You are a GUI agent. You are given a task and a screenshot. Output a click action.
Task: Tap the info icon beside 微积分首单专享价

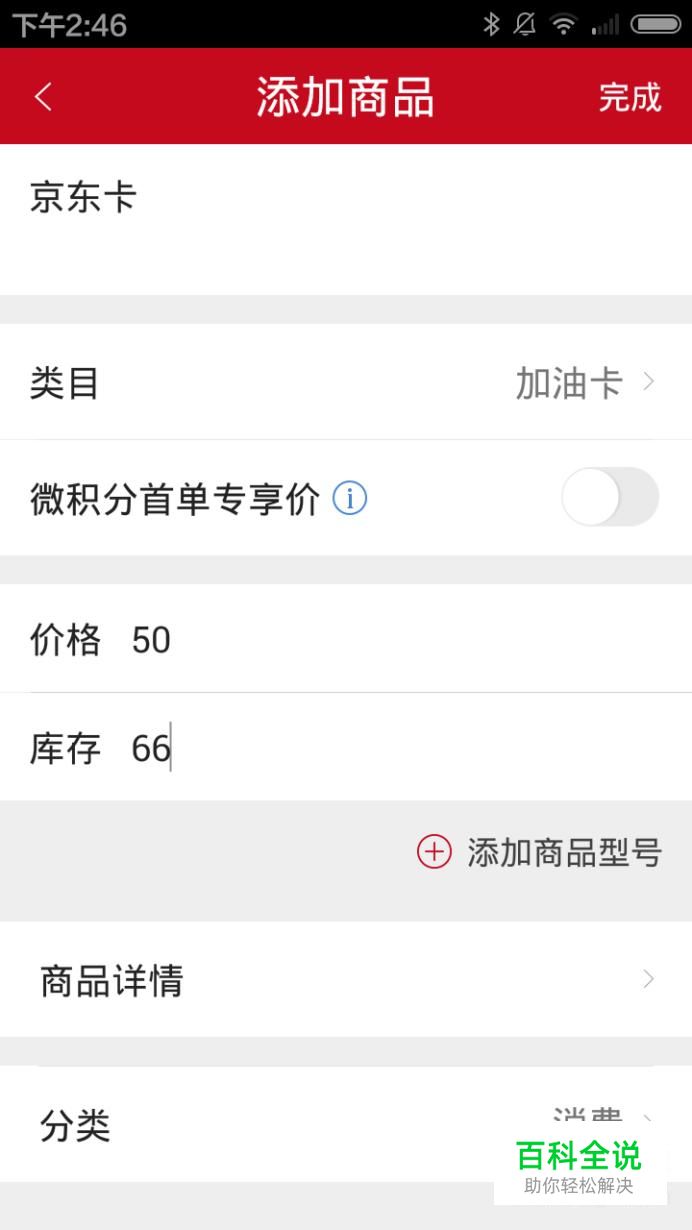coord(349,498)
